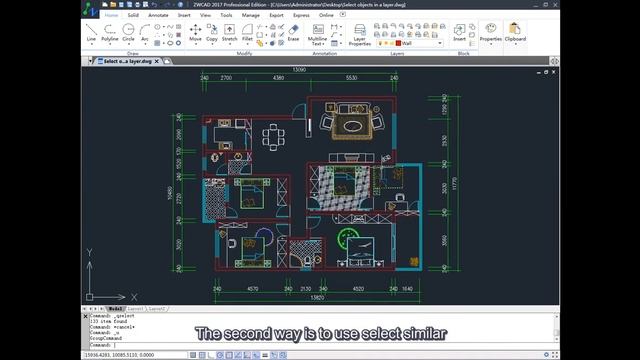This screenshot has height=360, width=640.
Task: Click the Open folder icon in quick access
Action: tap(113, 4)
